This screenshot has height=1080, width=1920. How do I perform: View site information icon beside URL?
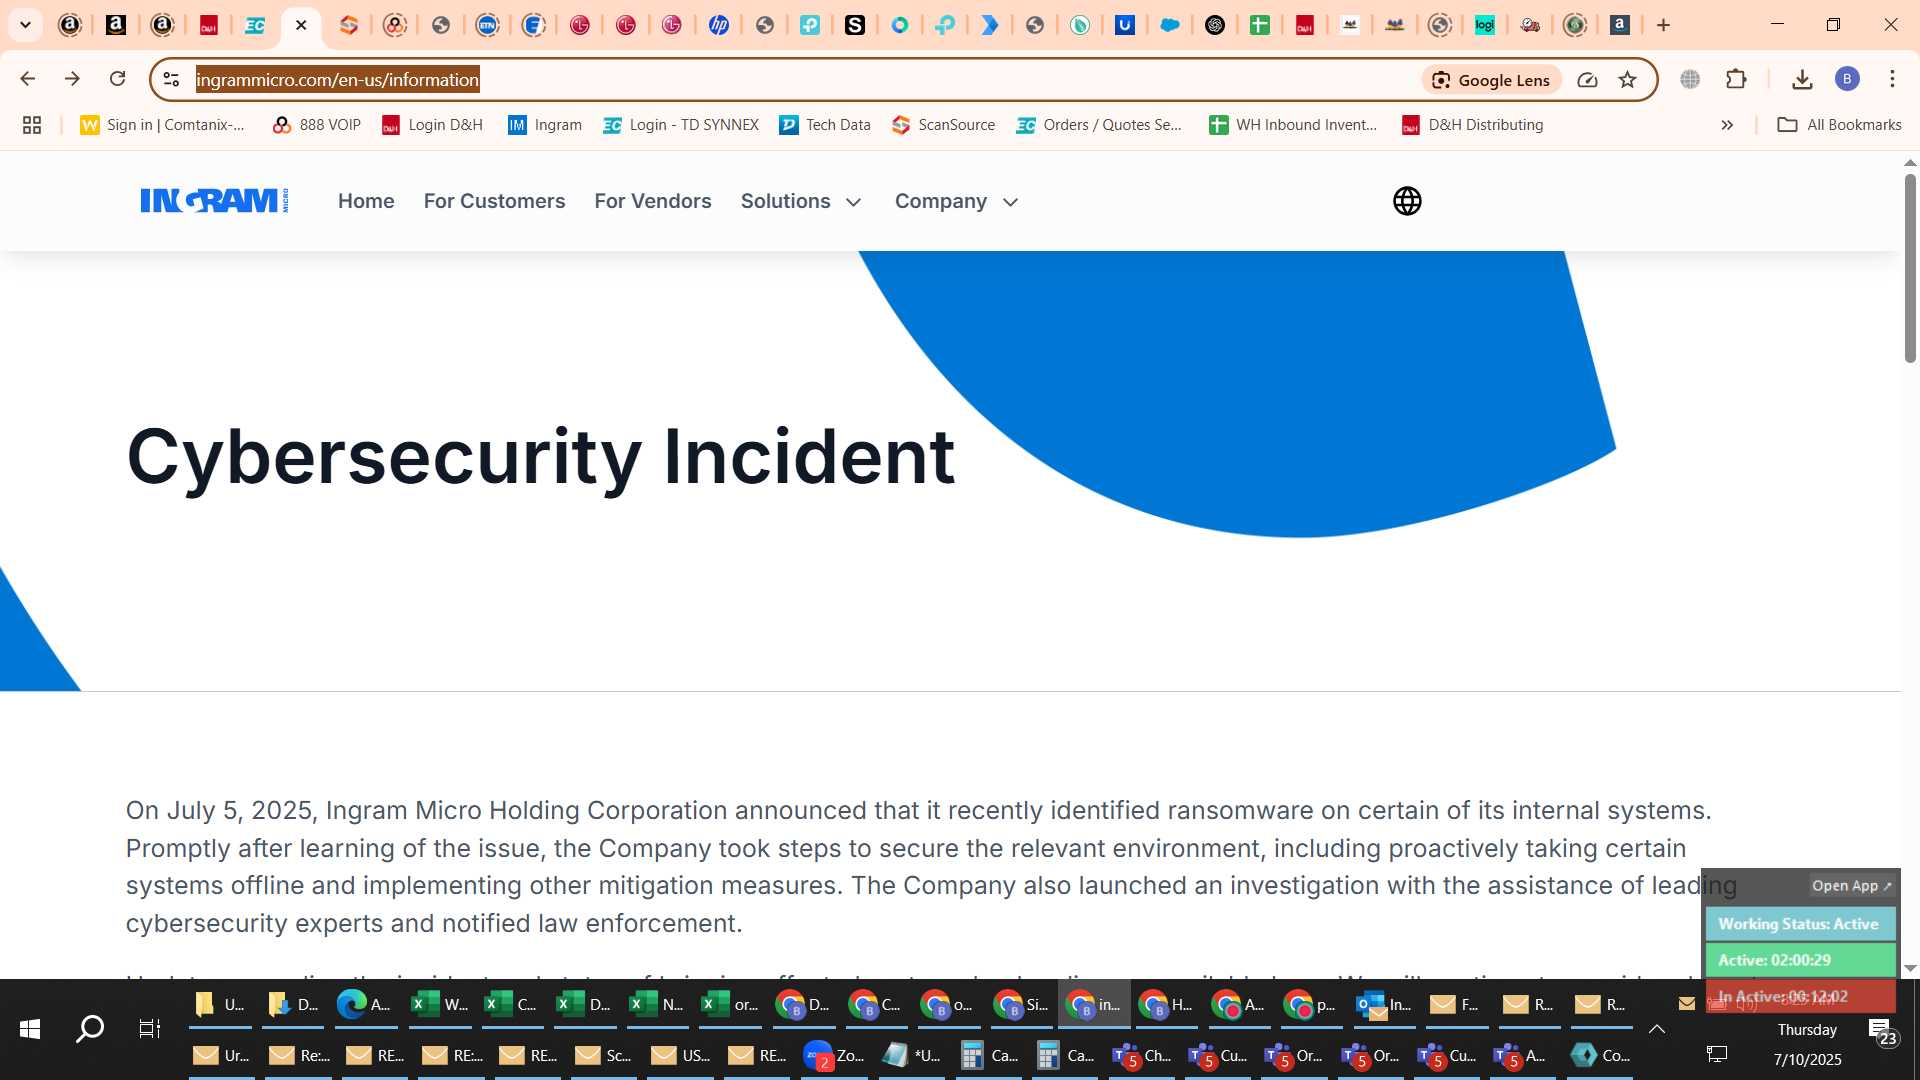pyautogui.click(x=171, y=80)
